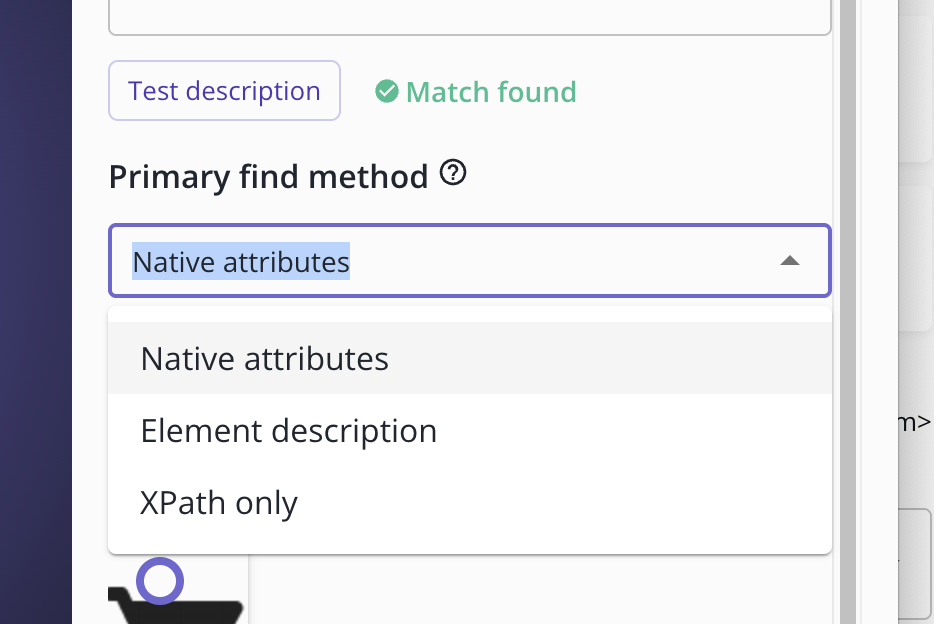Focus the text box above Test description
This screenshot has height=624, width=934.
coord(469,17)
